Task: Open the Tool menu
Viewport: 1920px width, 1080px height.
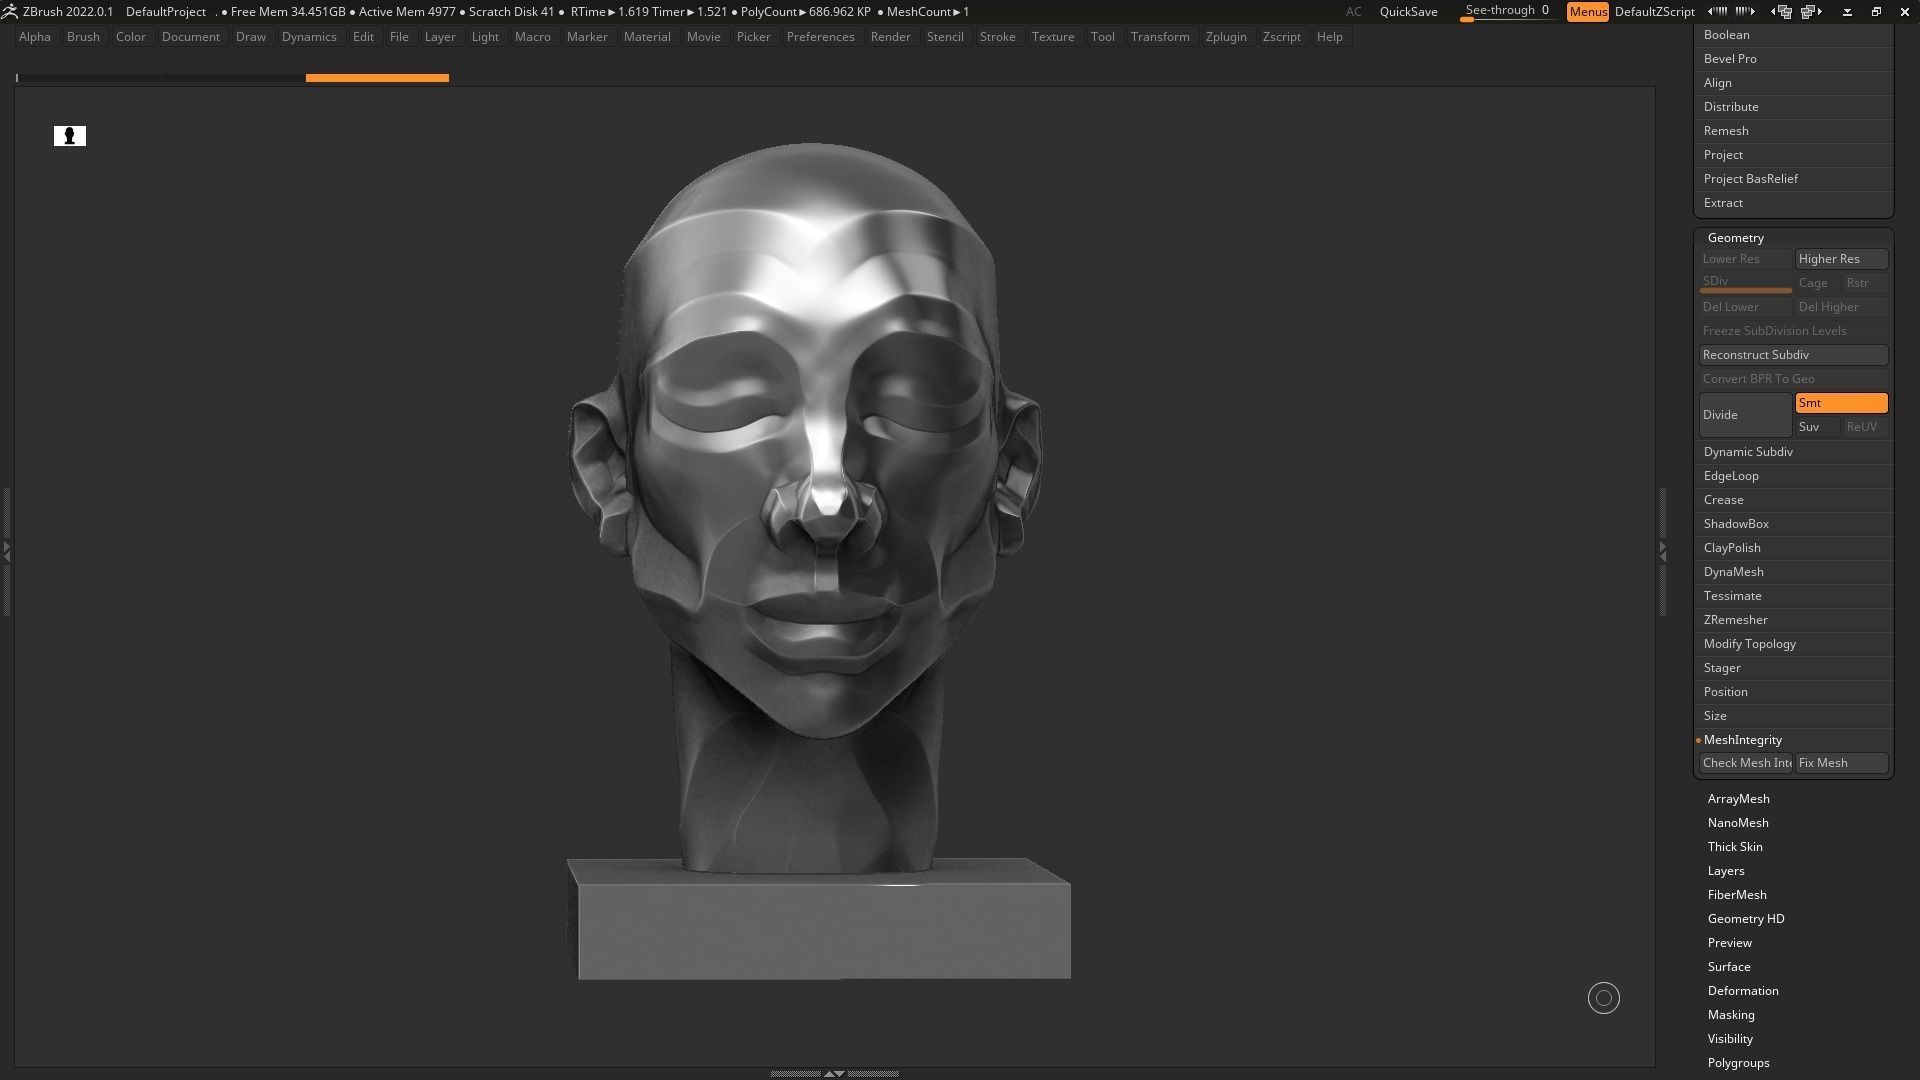Action: 1102,37
